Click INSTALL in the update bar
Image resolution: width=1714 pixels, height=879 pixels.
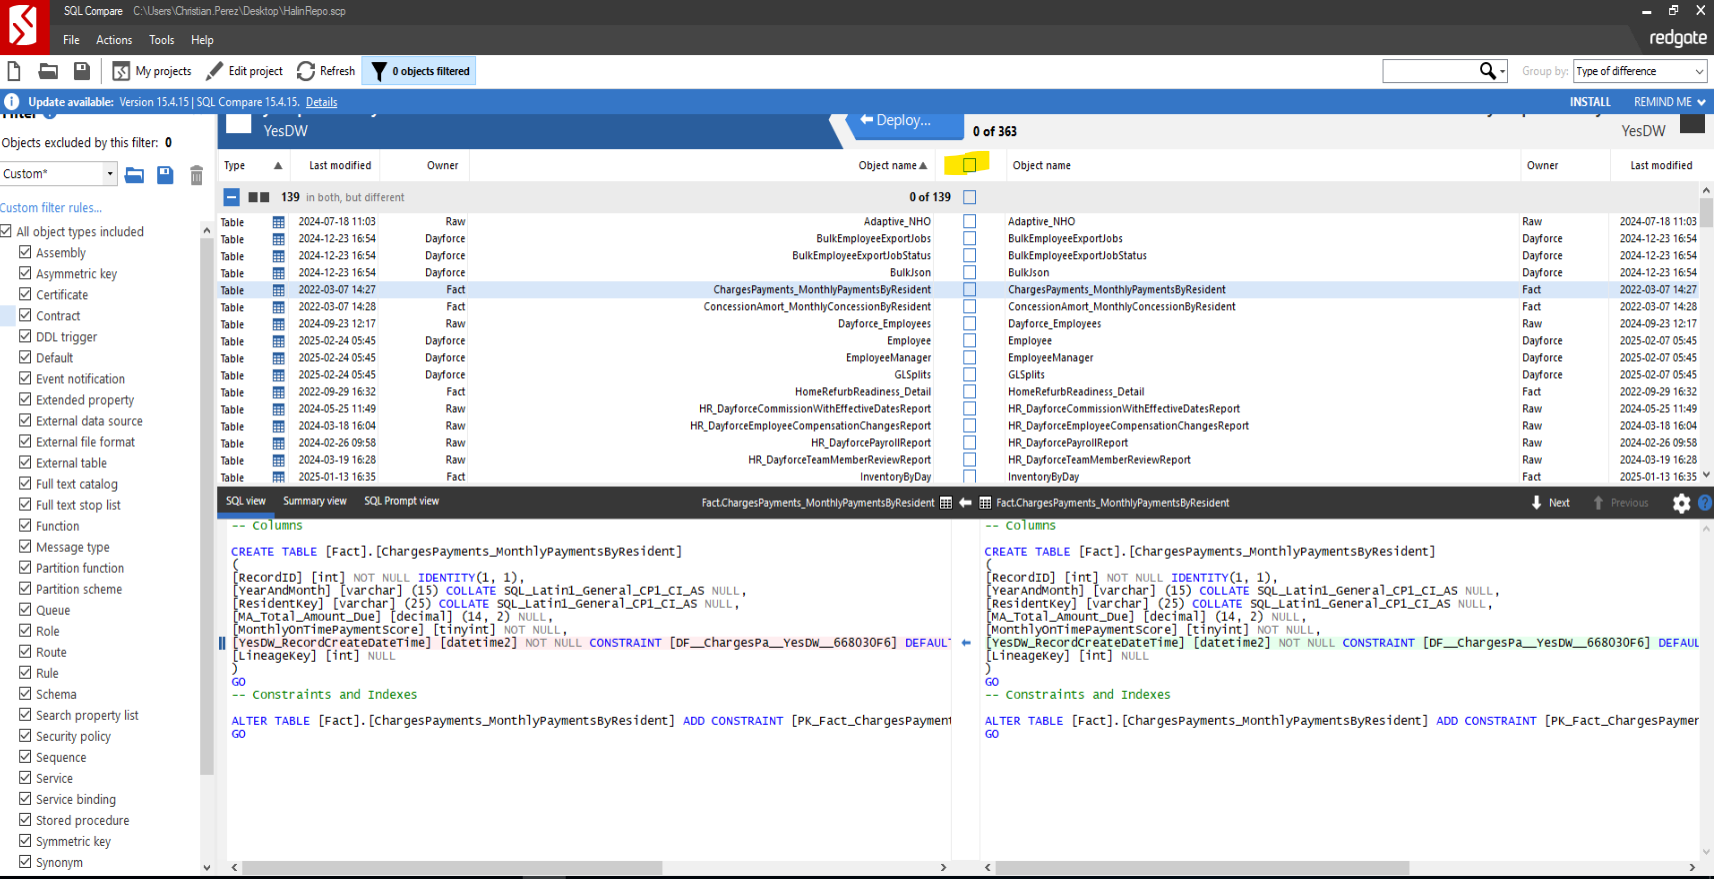[x=1590, y=102]
